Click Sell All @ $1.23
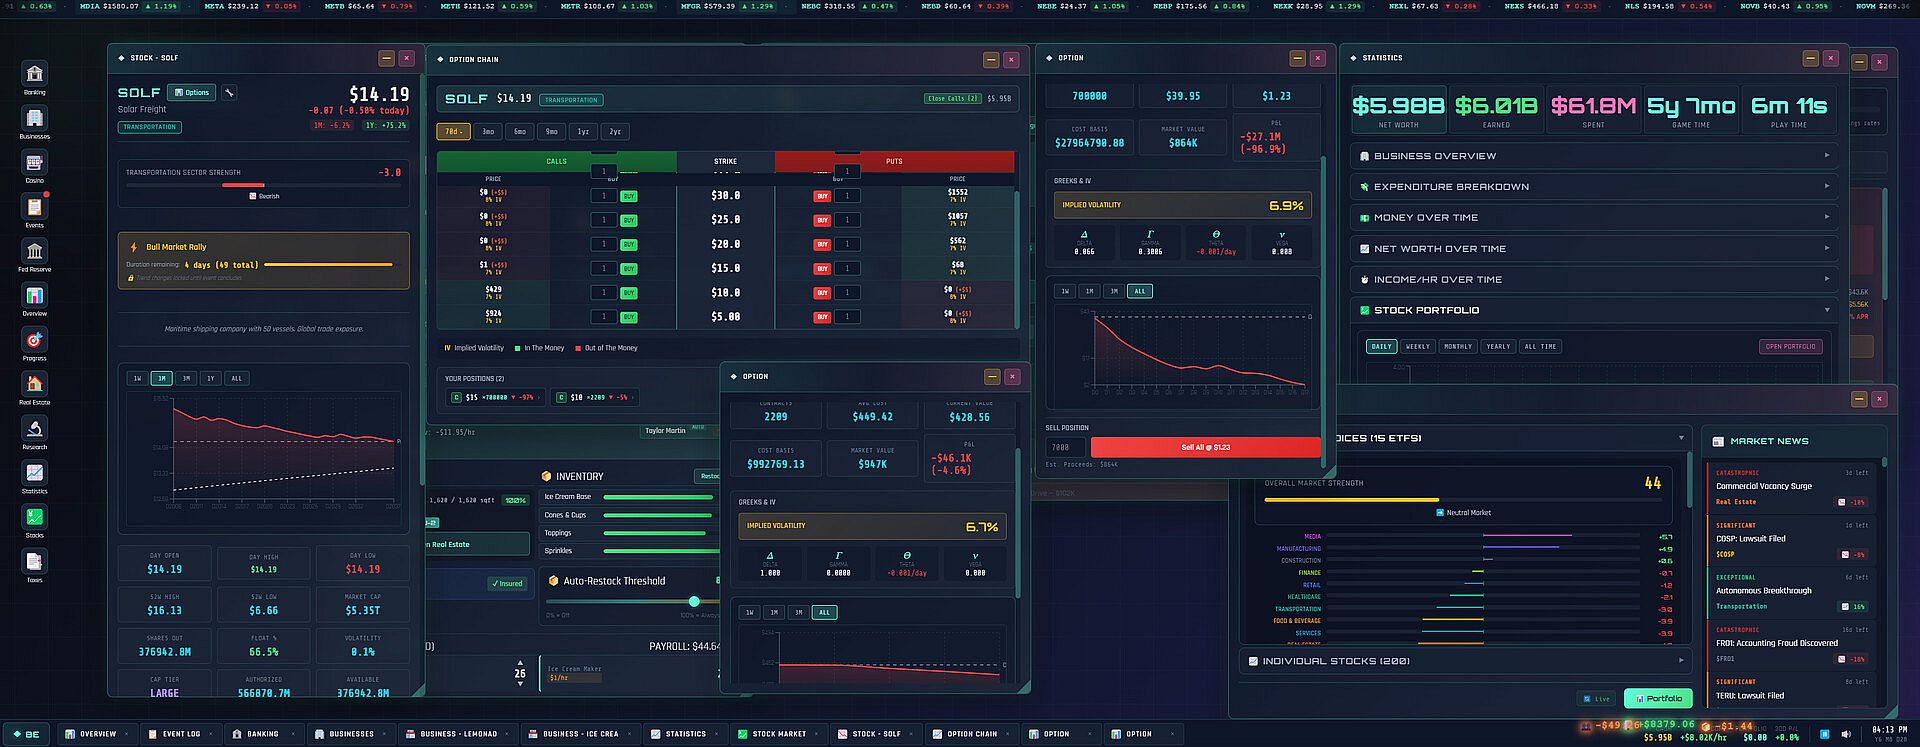The height and width of the screenshot is (747, 1920). click(1205, 448)
